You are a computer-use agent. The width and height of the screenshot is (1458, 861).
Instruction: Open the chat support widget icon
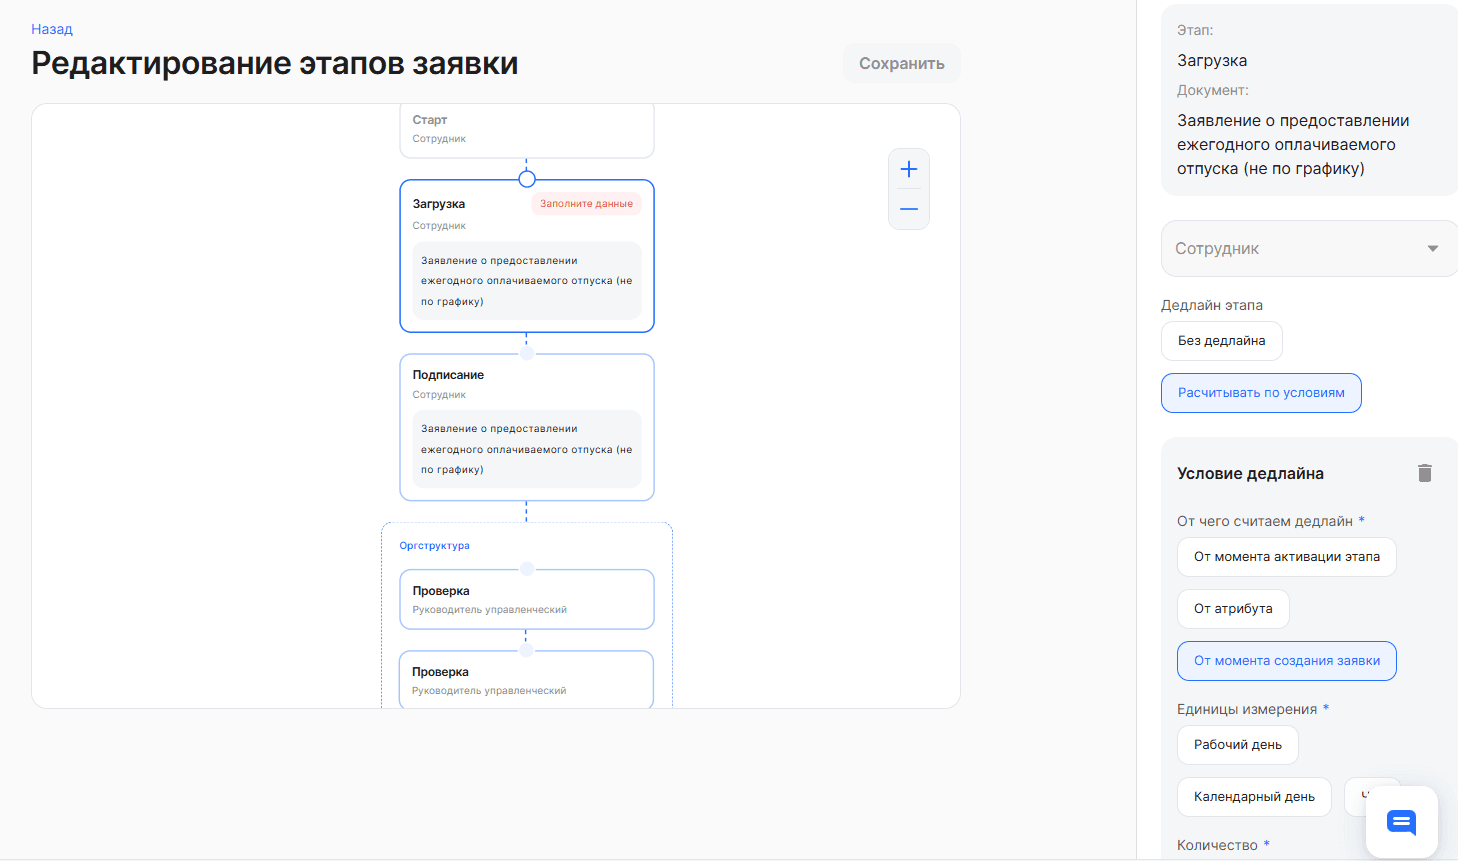(x=1401, y=822)
